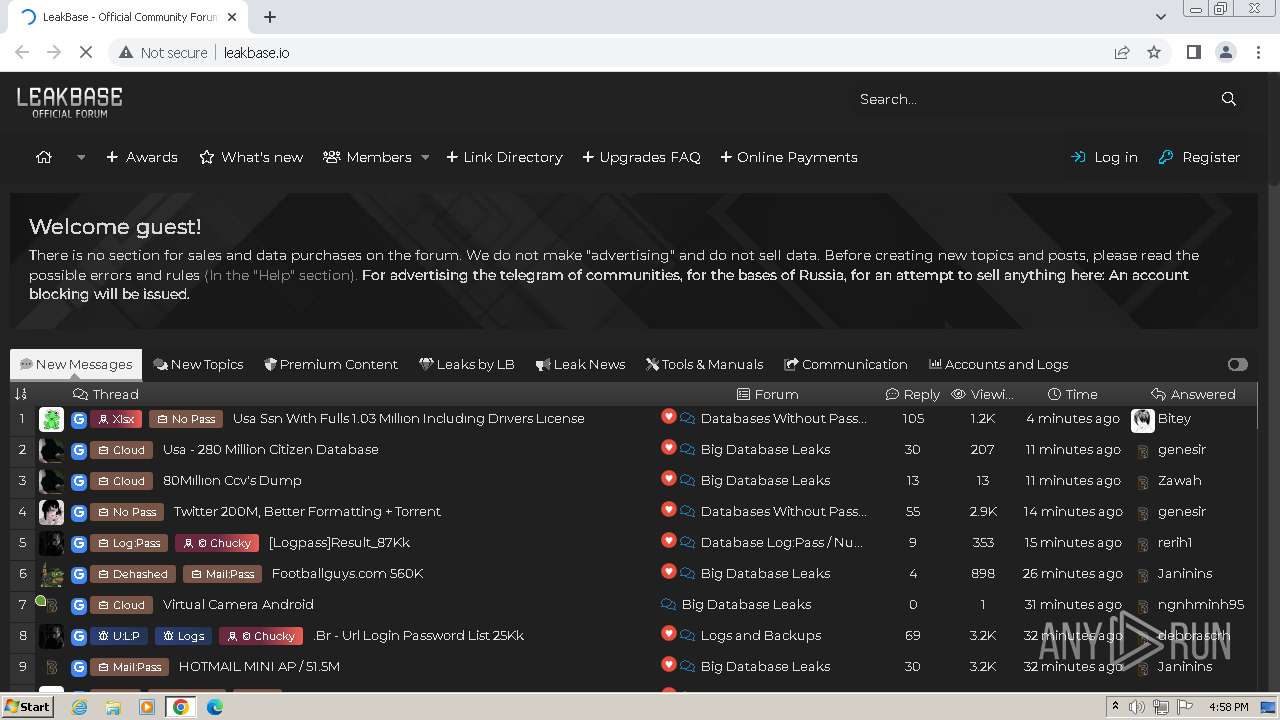Open Link Directory
This screenshot has width=1280, height=720.
click(x=504, y=157)
